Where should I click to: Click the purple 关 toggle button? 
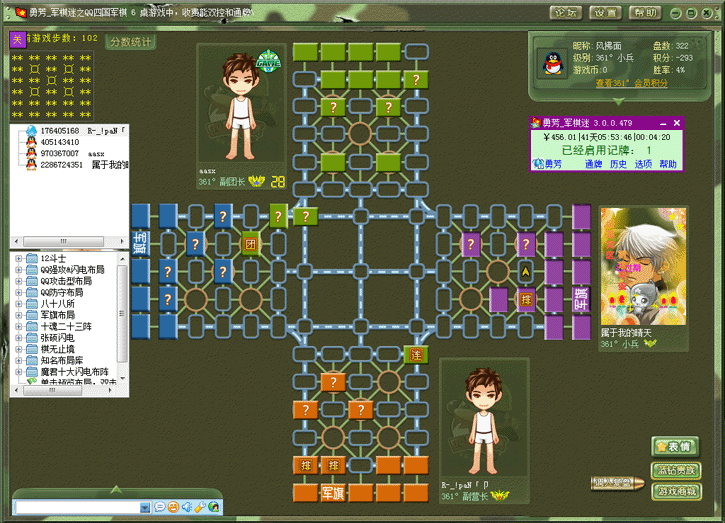click(18, 39)
